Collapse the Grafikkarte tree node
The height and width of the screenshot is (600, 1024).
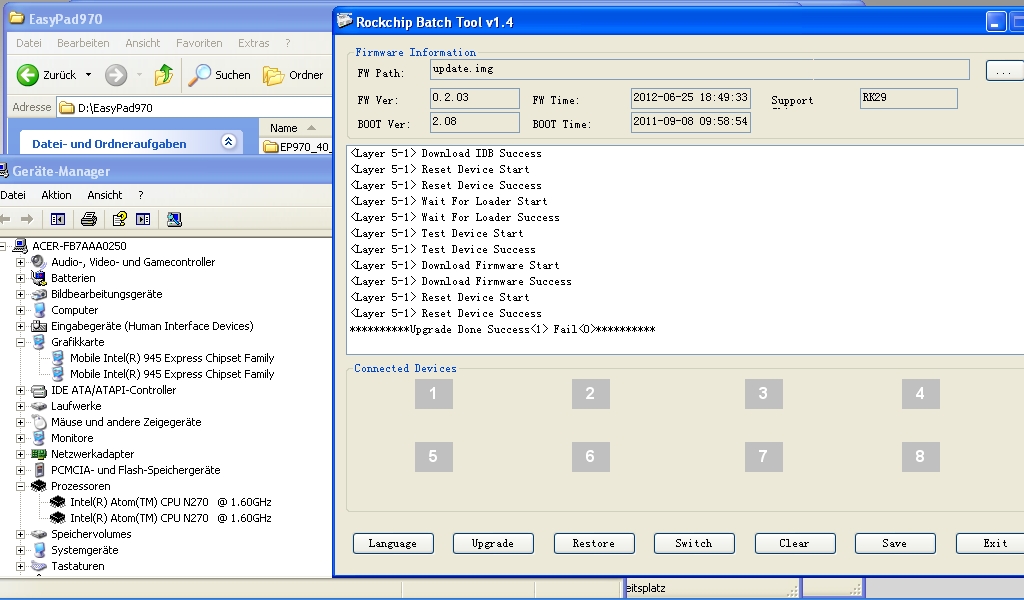(x=20, y=342)
